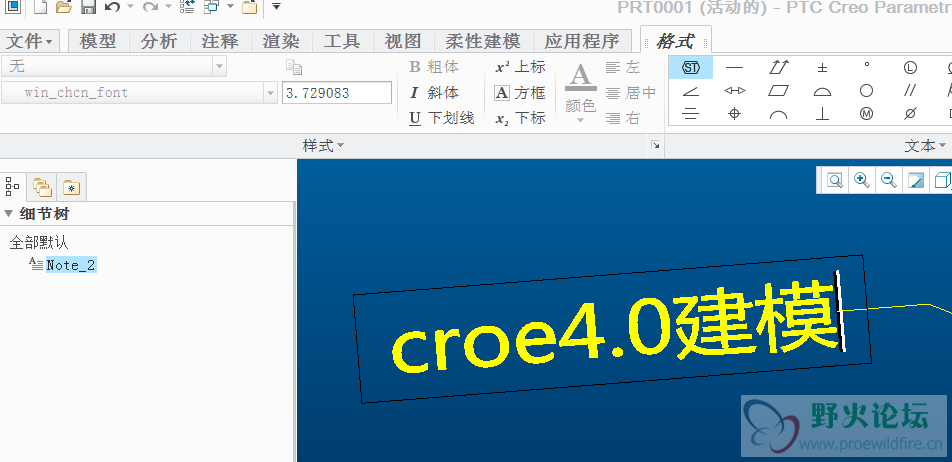This screenshot has height=462, width=952.
Task: Click the windows switcher icon
Action: pyautogui.click(x=212, y=7)
